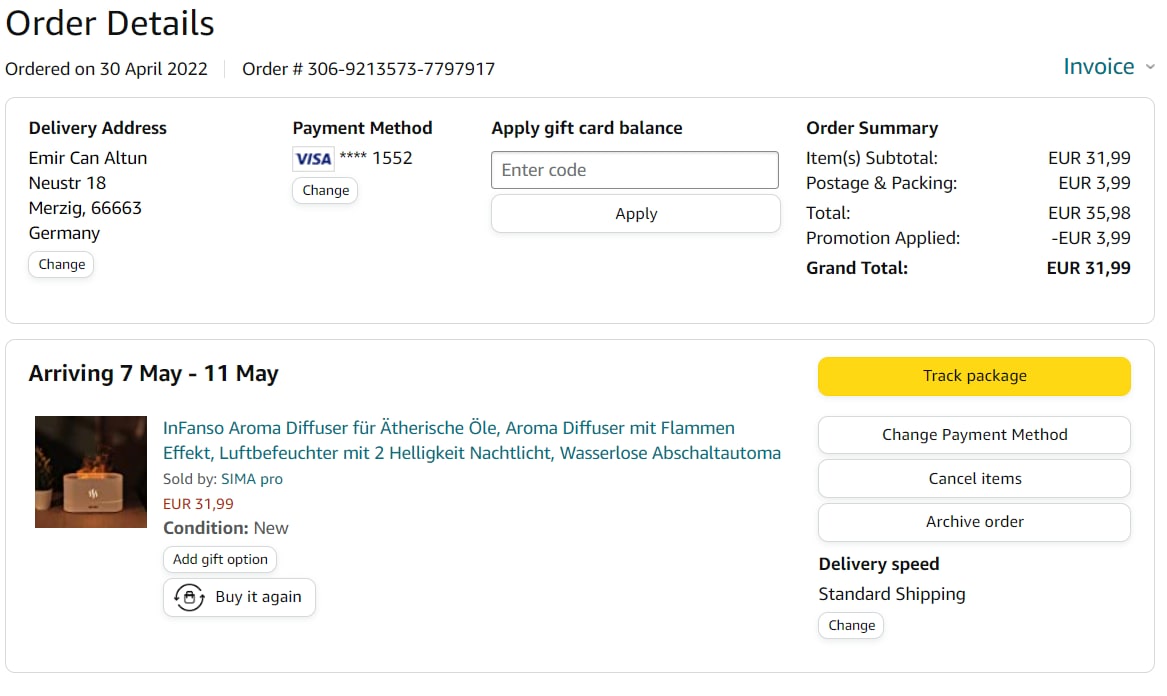This screenshot has height=696, width=1167.
Task: Archive this order
Action: click(x=974, y=522)
